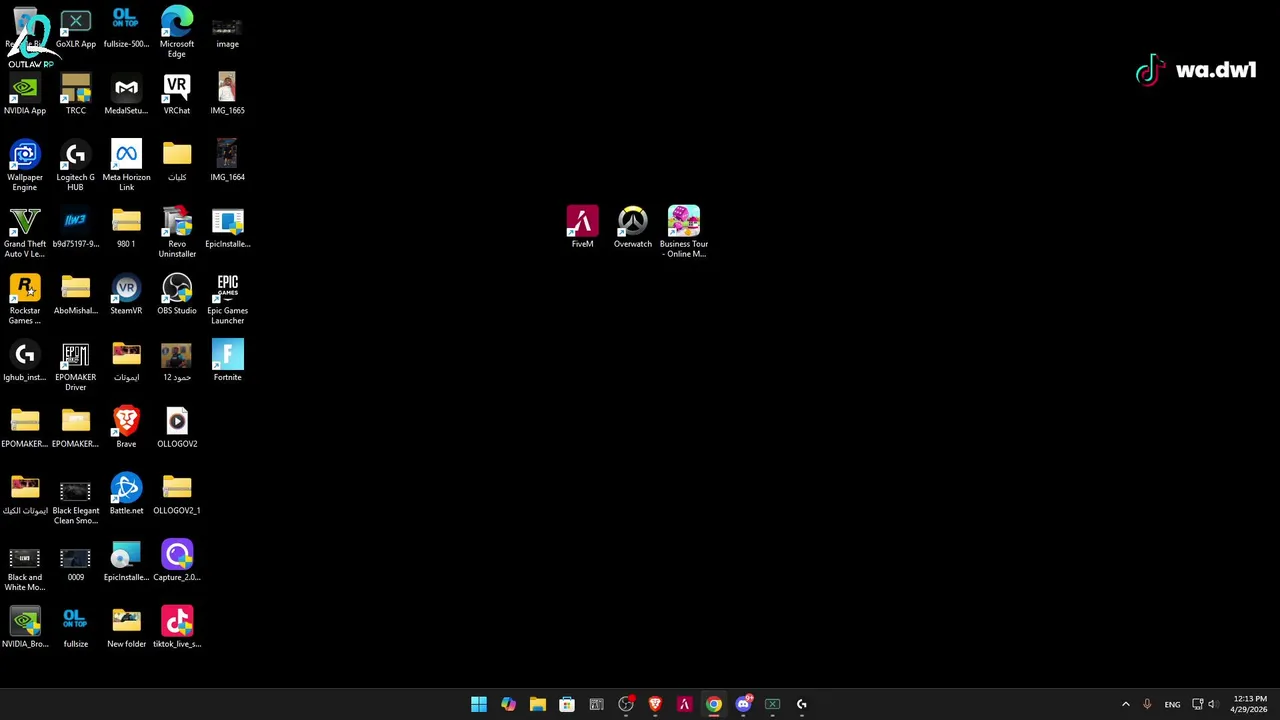Select the AboMishal folder
Image resolution: width=1280 pixels, height=720 pixels.
pyautogui.click(x=76, y=295)
